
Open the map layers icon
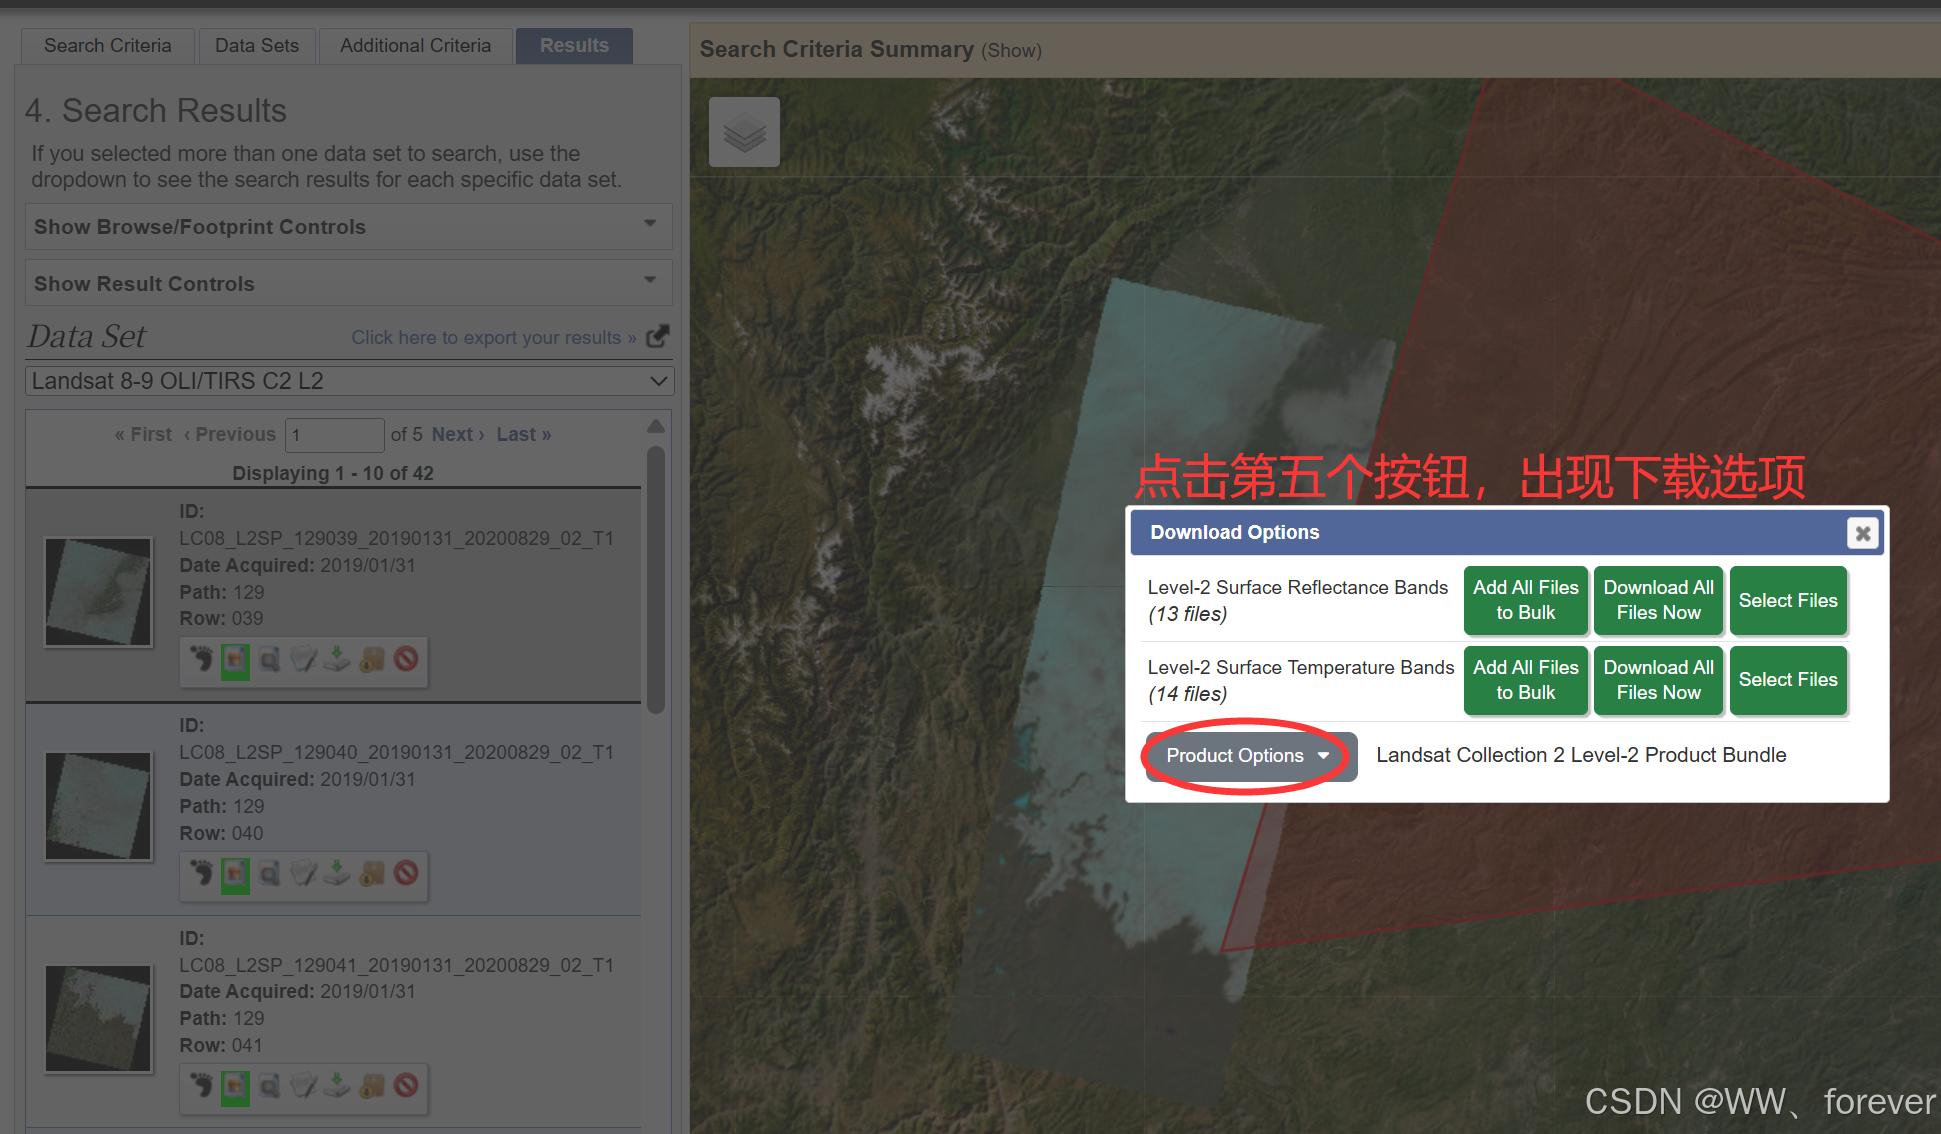click(x=744, y=132)
